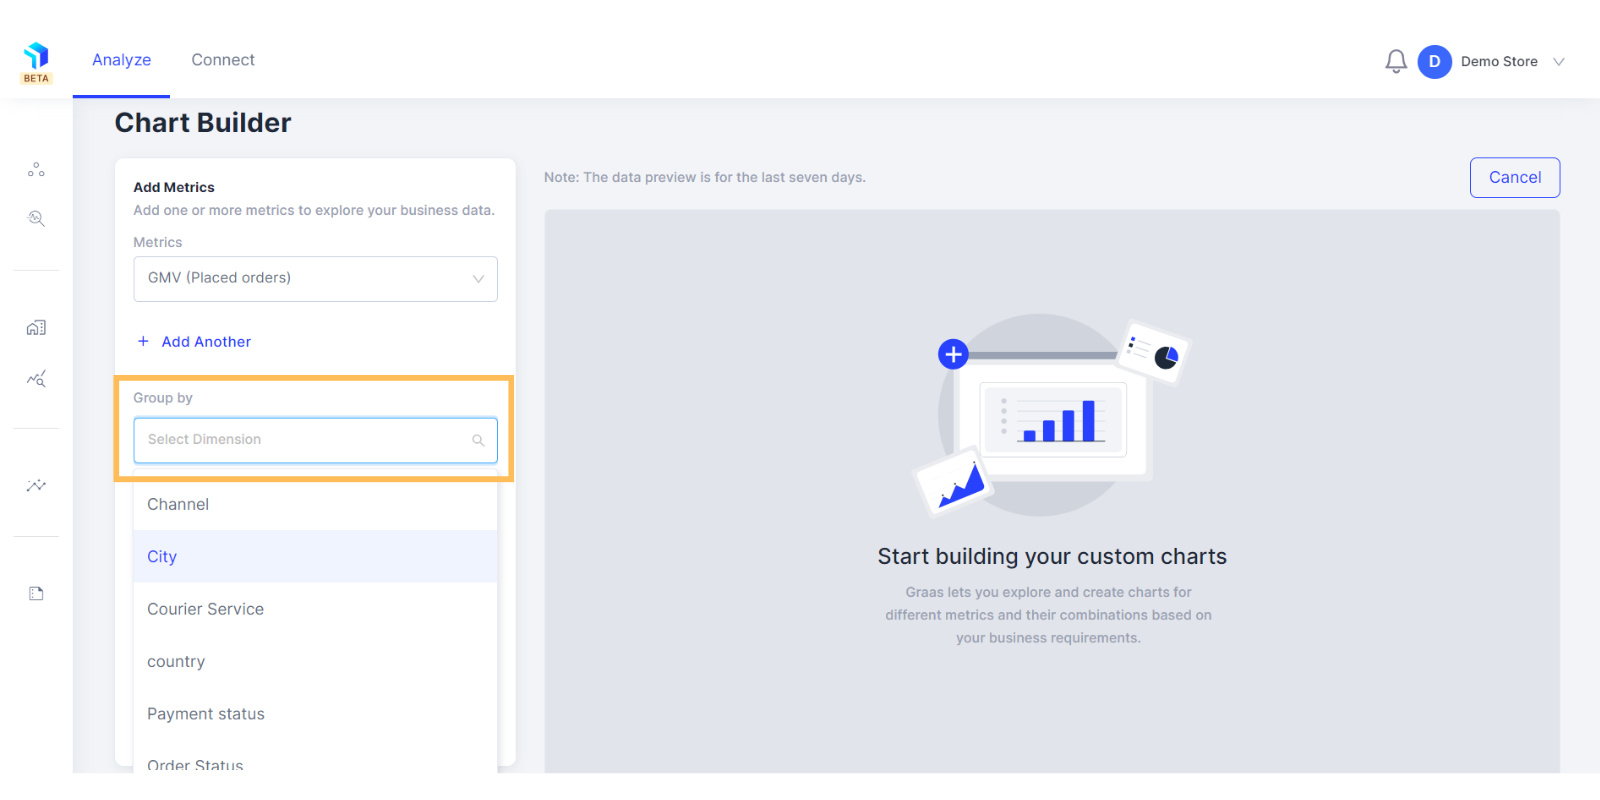Screen dimensions: 1600x800
Task: Click the Demo Store account name
Action: tap(1499, 62)
